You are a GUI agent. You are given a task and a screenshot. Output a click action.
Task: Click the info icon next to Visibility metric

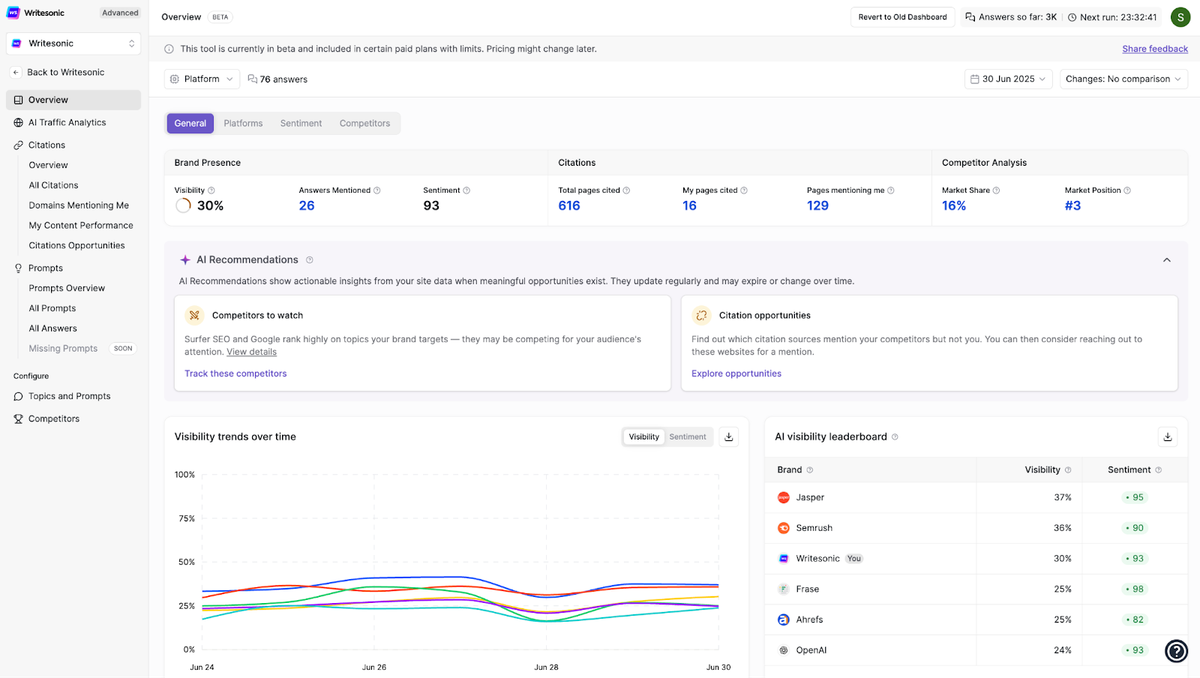[x=211, y=190]
